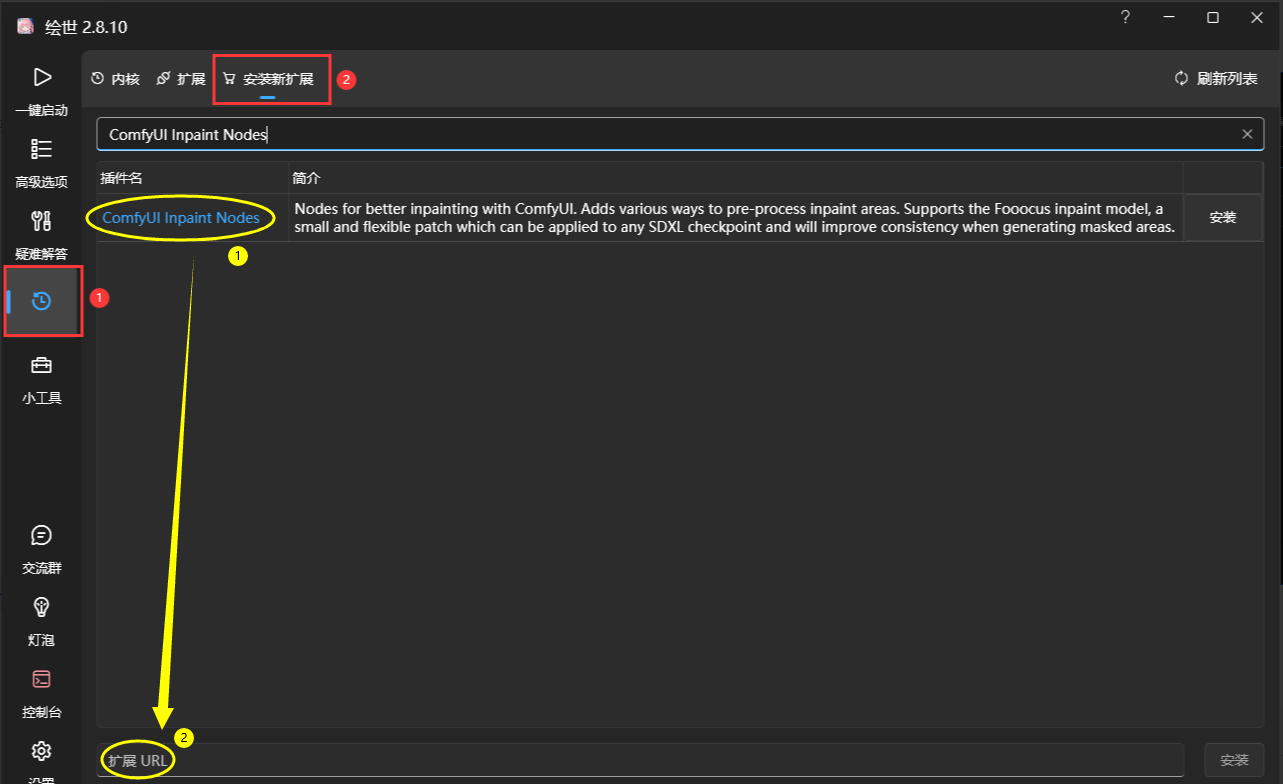Viewport: 1283px width, 784px height.
Task: Click the help question mark in title bar
Action: [x=1125, y=17]
